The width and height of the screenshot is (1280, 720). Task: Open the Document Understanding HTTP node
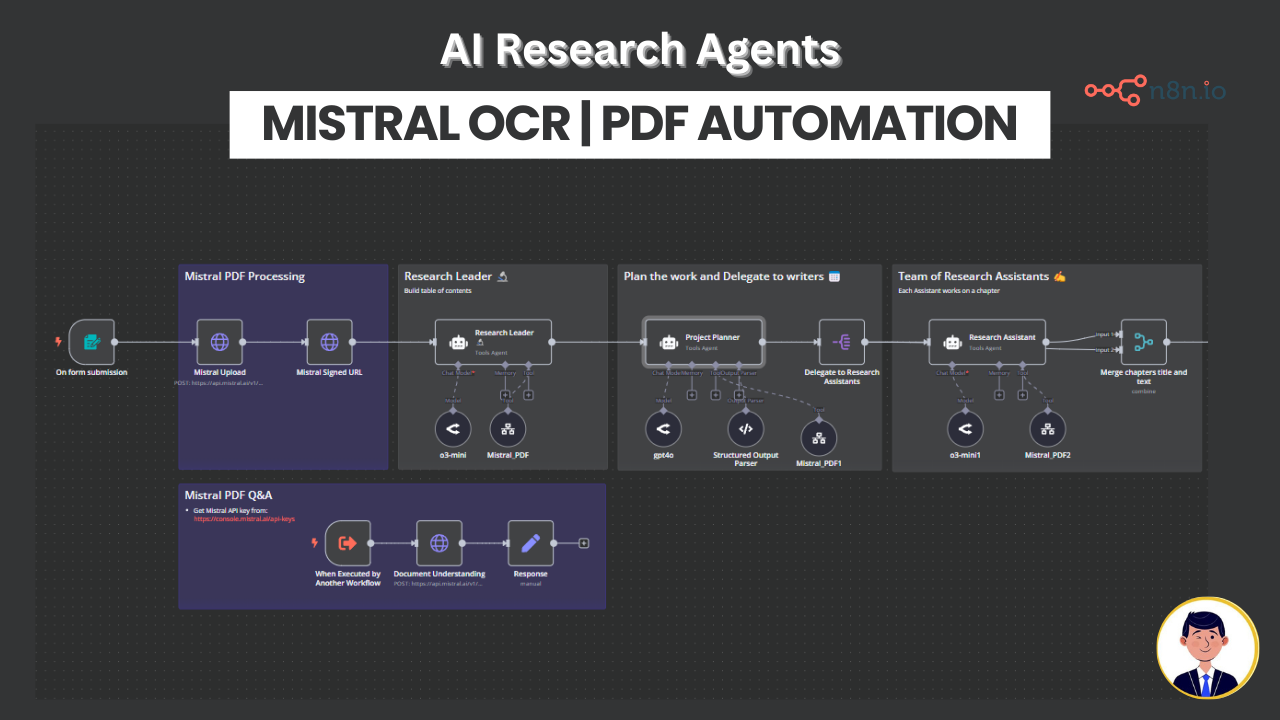coord(439,543)
